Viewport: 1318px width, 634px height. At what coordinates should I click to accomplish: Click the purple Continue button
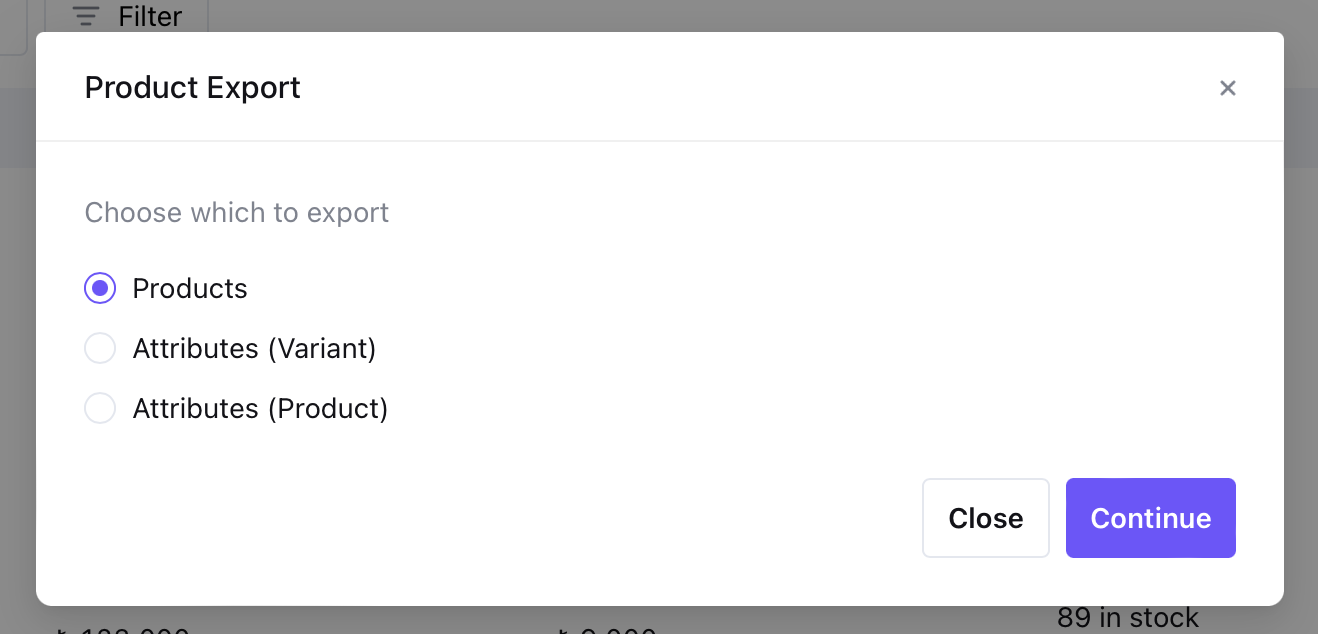(x=1150, y=518)
